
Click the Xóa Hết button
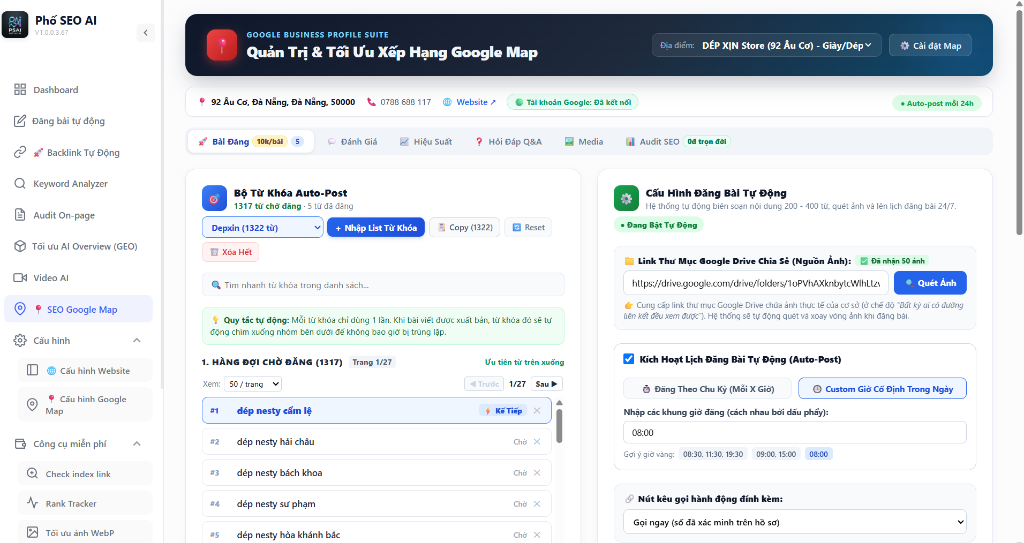pos(231,252)
